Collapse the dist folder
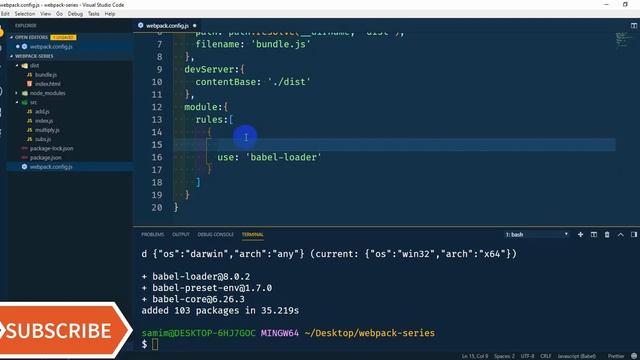 point(34,65)
